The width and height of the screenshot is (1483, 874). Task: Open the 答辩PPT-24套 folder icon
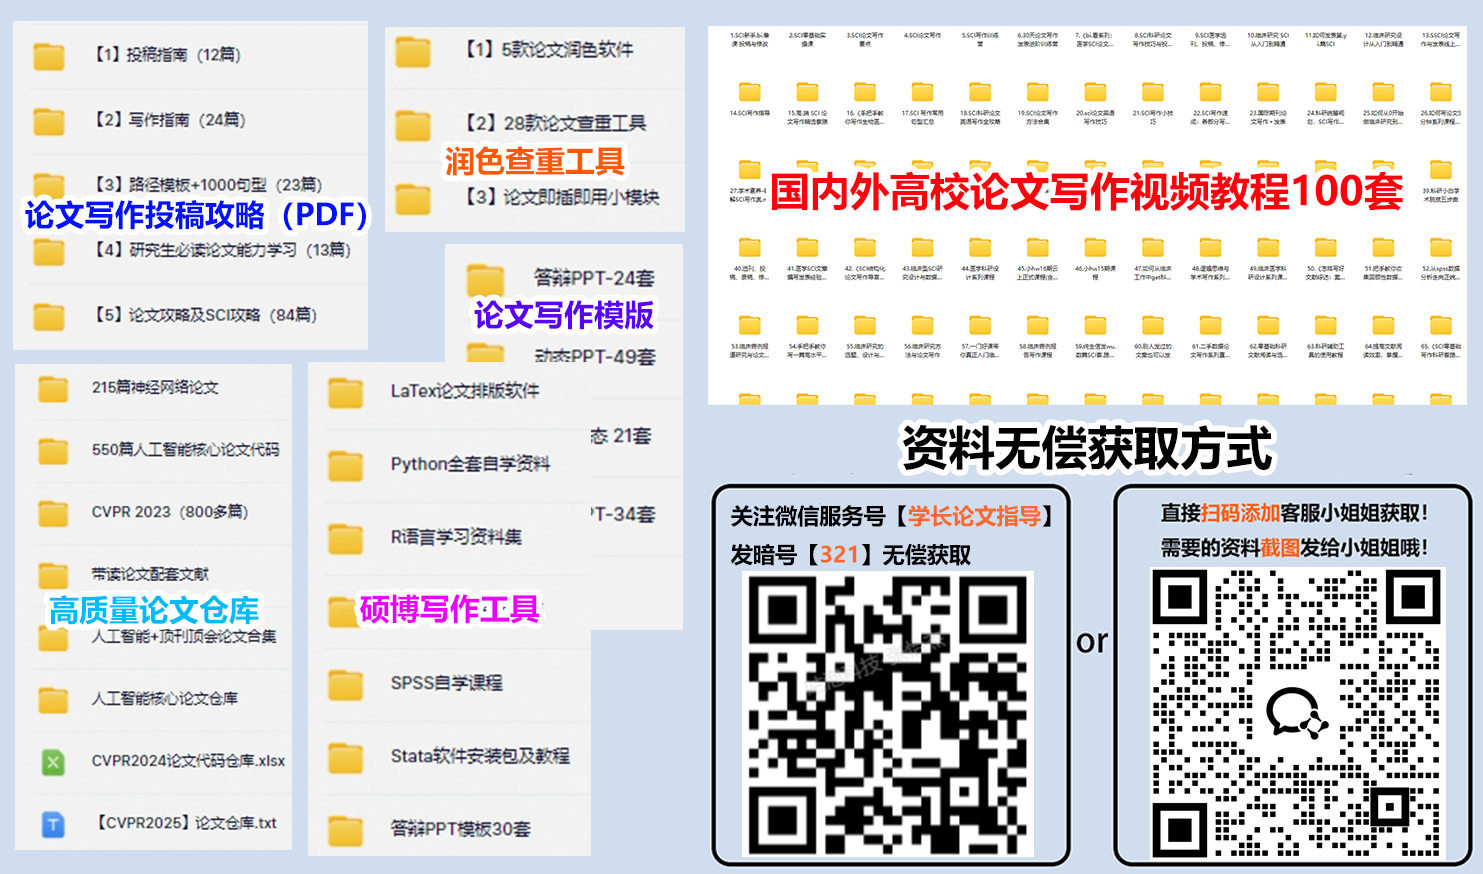click(485, 278)
